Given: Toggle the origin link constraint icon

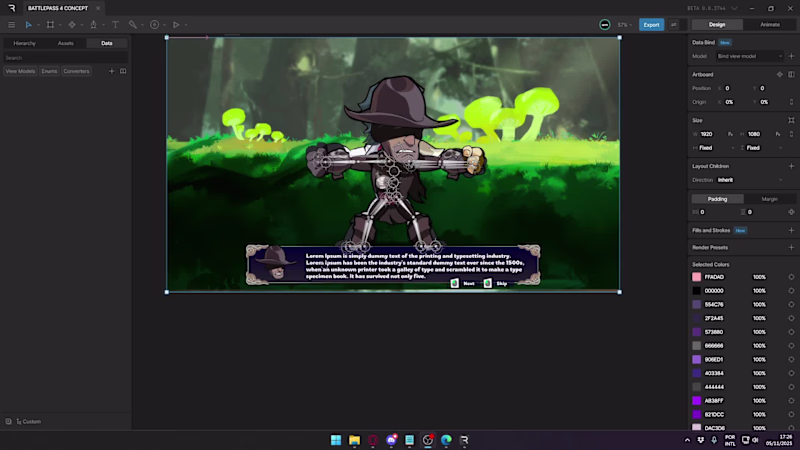Looking at the screenshot, I should tap(791, 102).
